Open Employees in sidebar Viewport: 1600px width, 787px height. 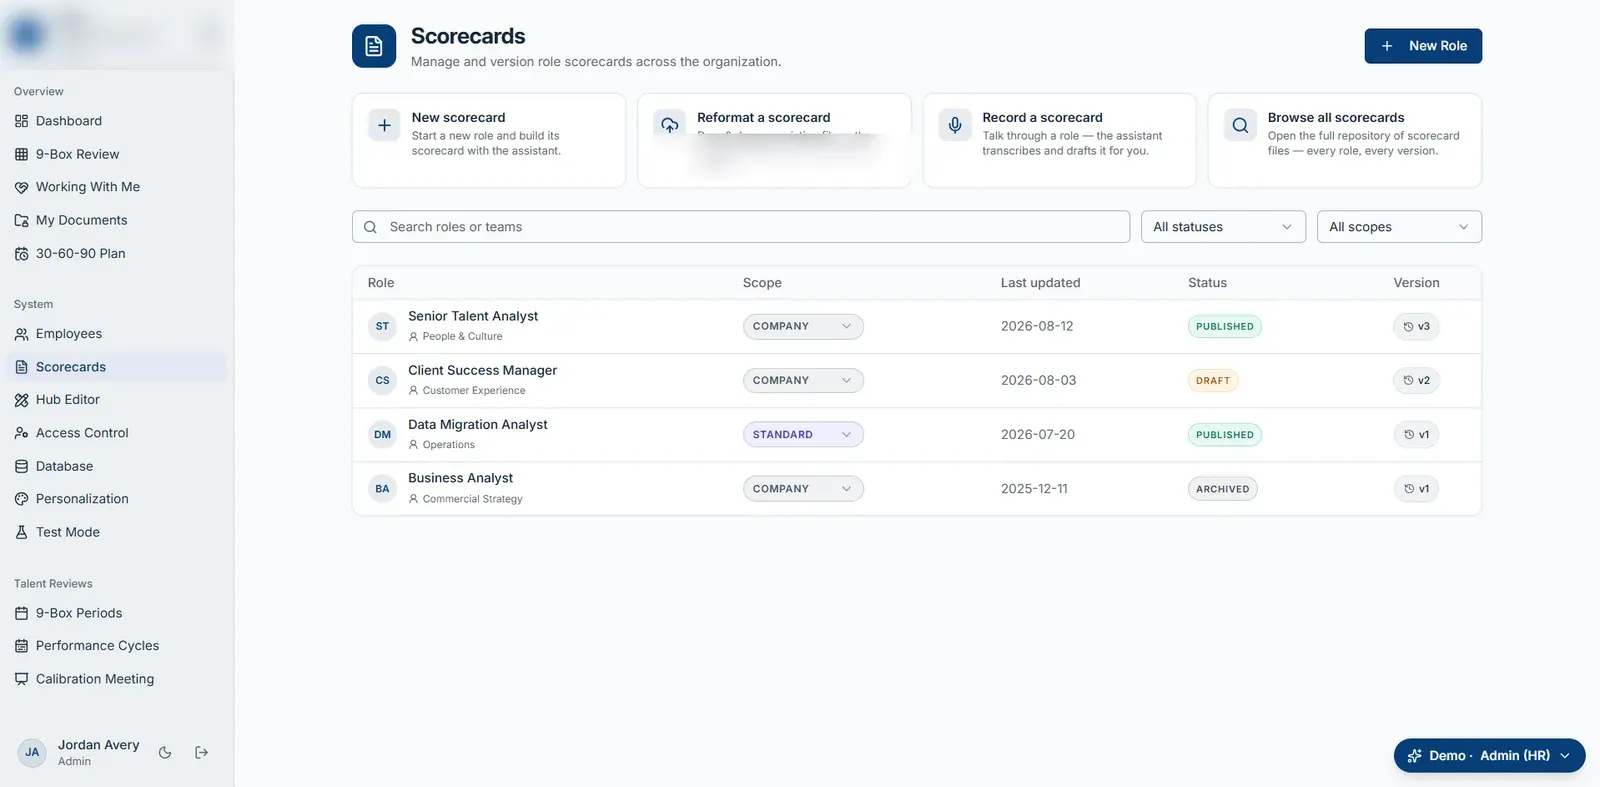click(117, 334)
